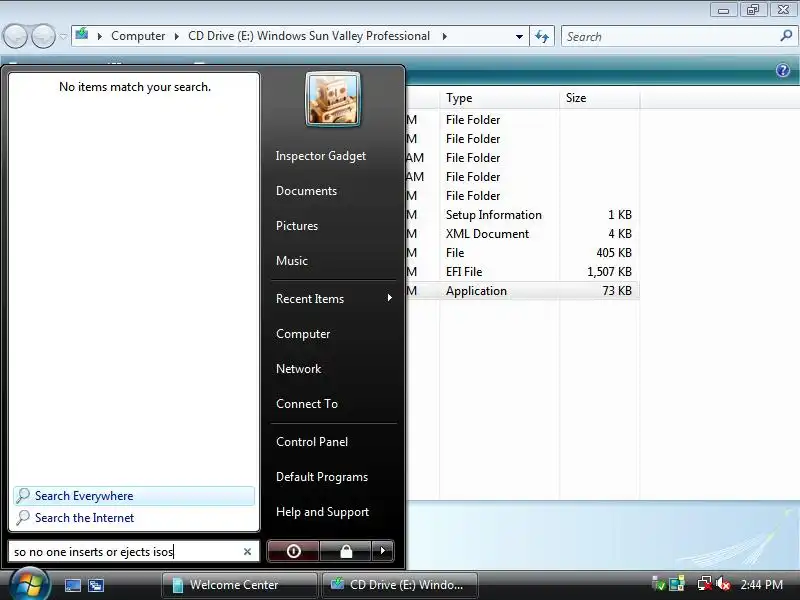
Task: Switch to Welcome Center taskbar button
Action: pos(239,585)
